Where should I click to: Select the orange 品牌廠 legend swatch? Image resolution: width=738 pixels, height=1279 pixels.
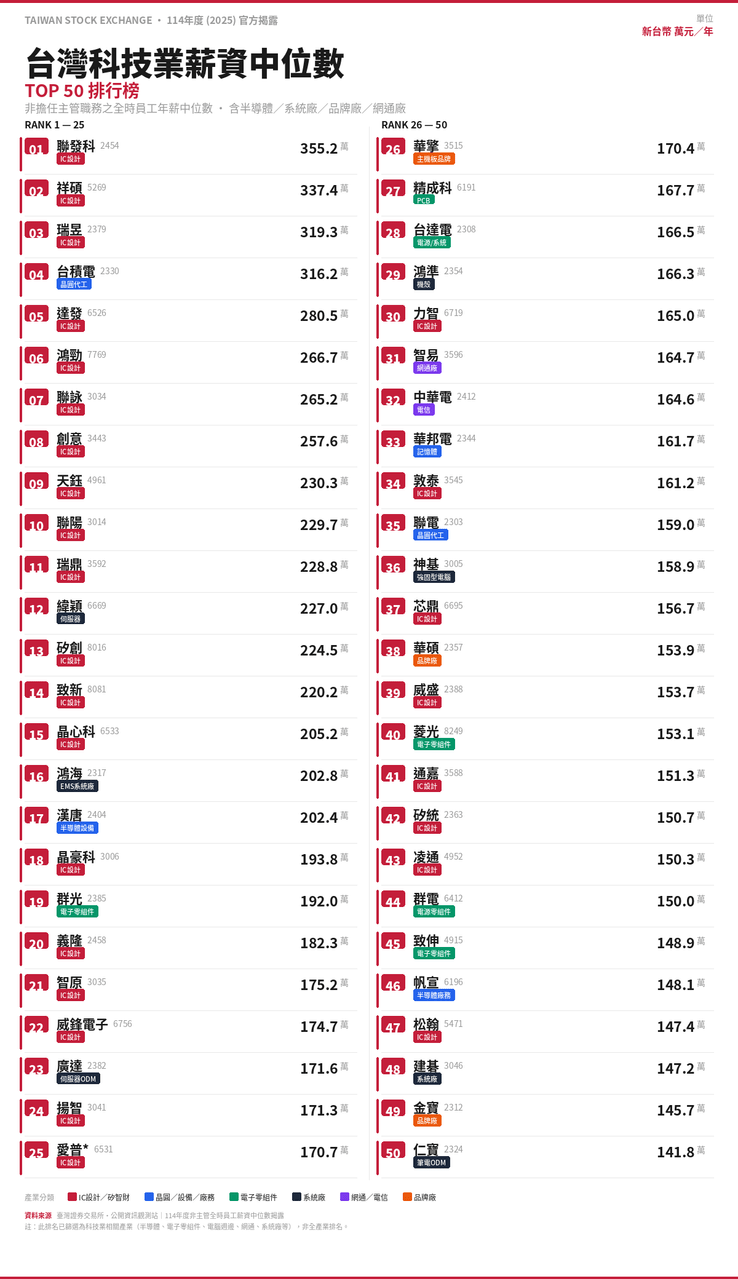click(407, 1197)
